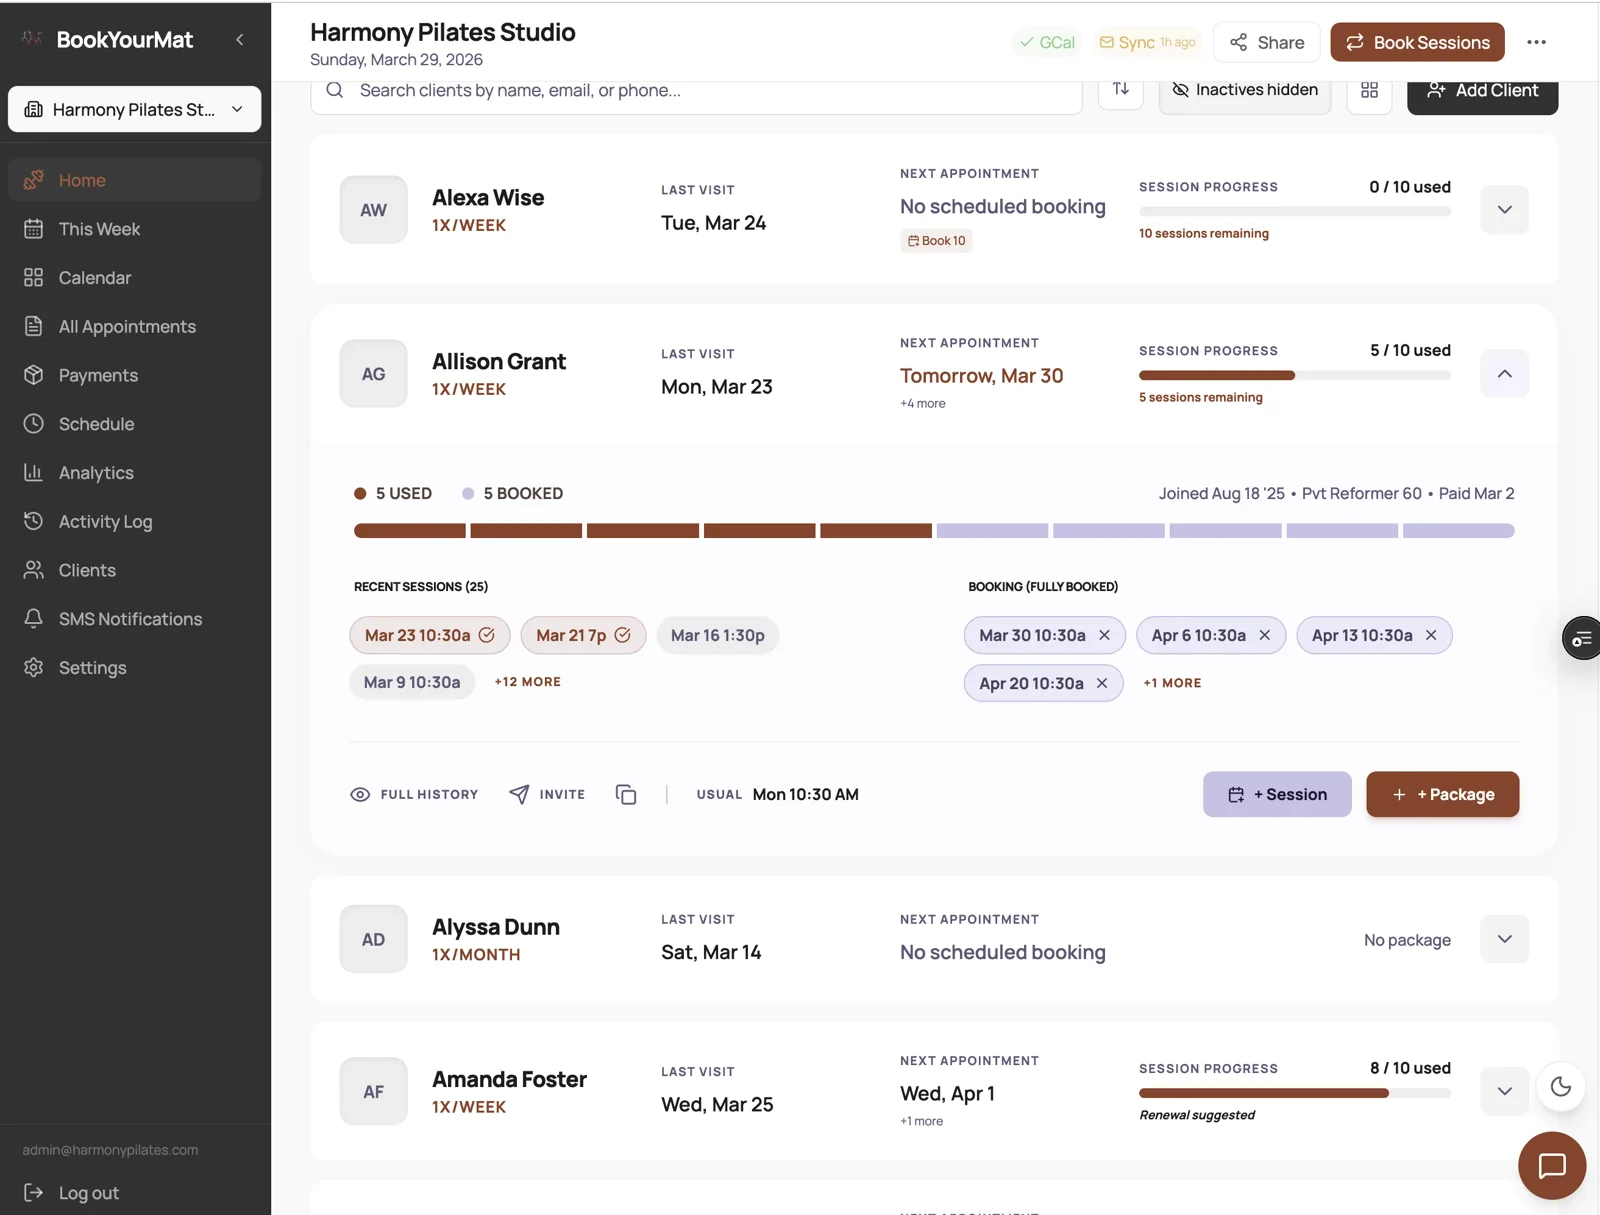Click the usual time Mon 10:30 AM
Viewport: 1600px width, 1215px height.
click(805, 794)
